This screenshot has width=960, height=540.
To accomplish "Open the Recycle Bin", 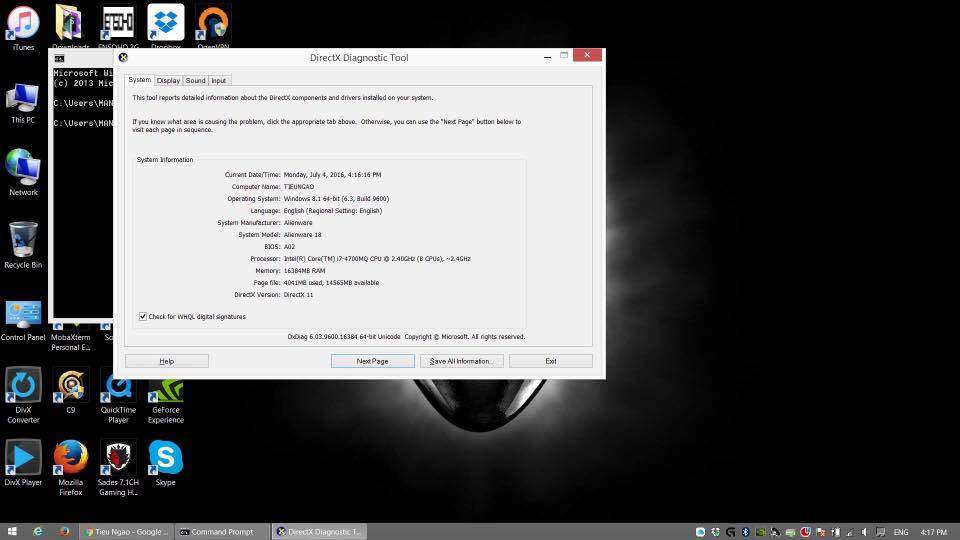I will [x=23, y=246].
